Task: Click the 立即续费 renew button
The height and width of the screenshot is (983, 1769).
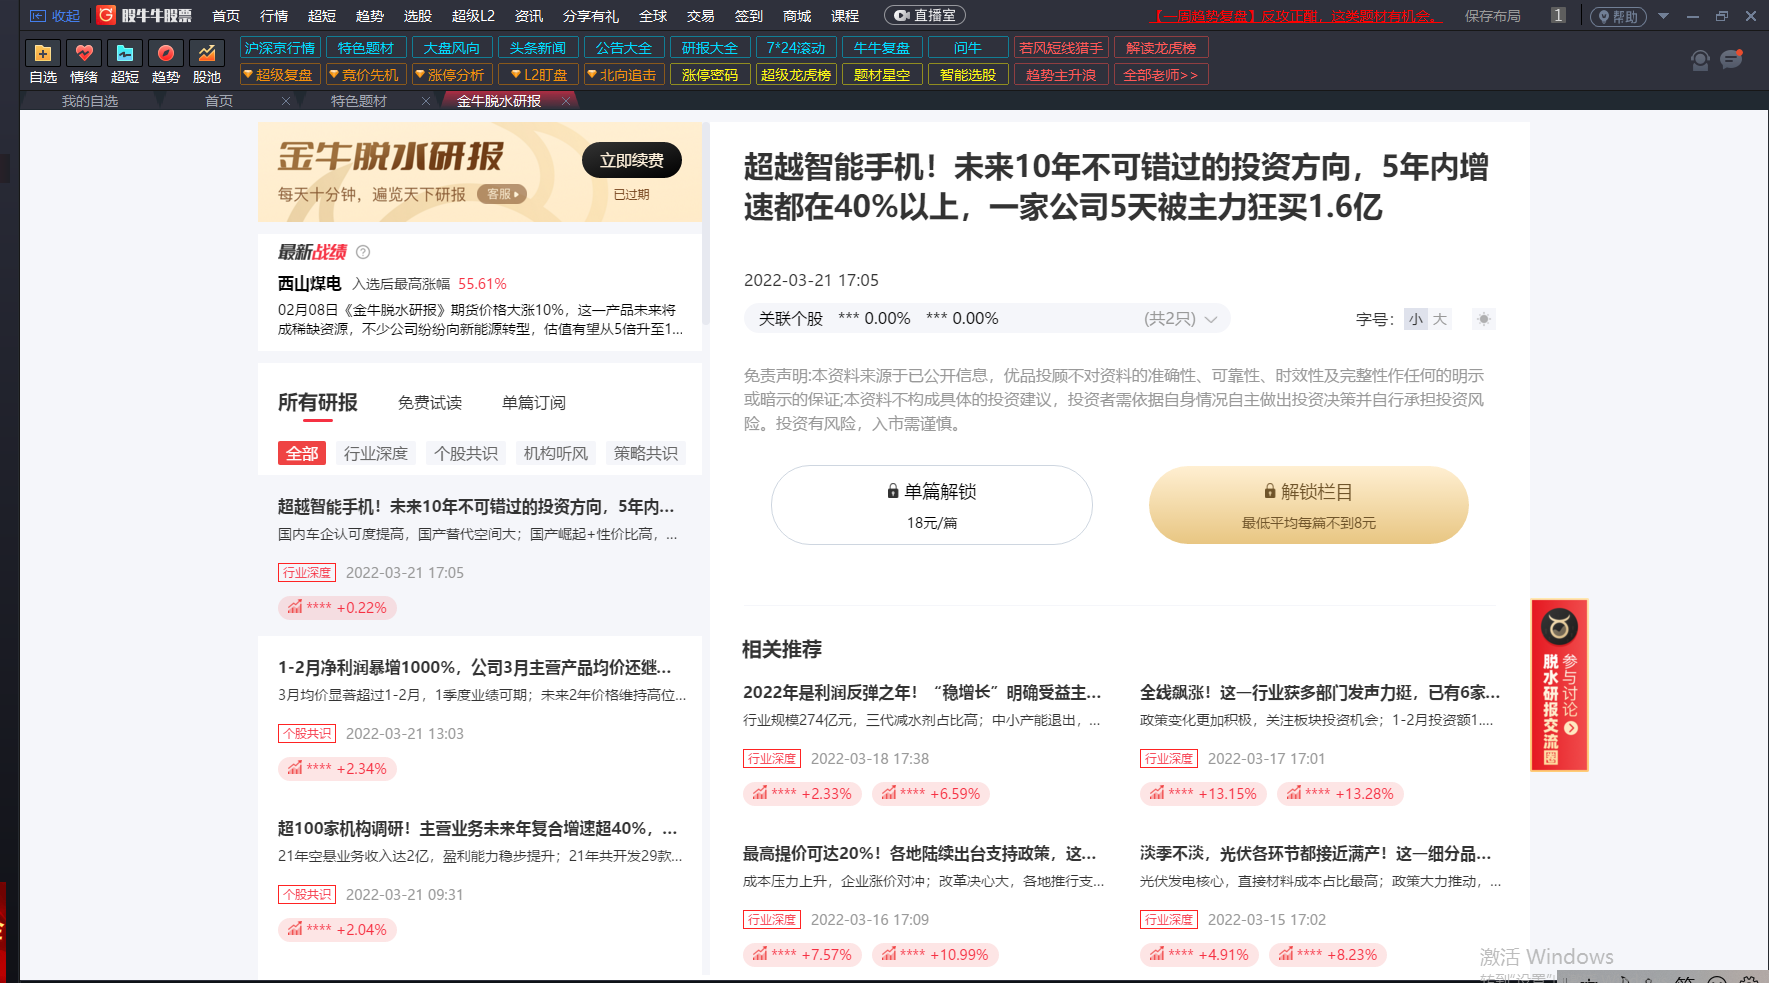Action: (632, 160)
